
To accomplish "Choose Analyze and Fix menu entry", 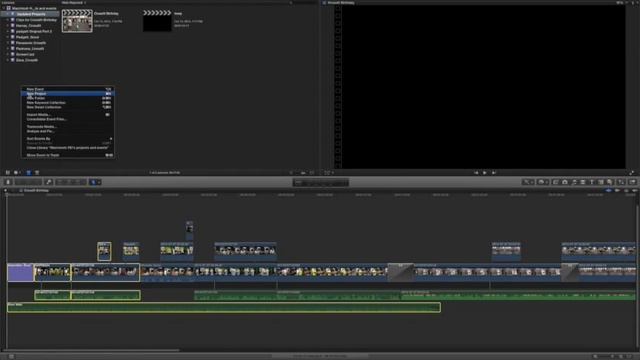I will [x=68, y=131].
